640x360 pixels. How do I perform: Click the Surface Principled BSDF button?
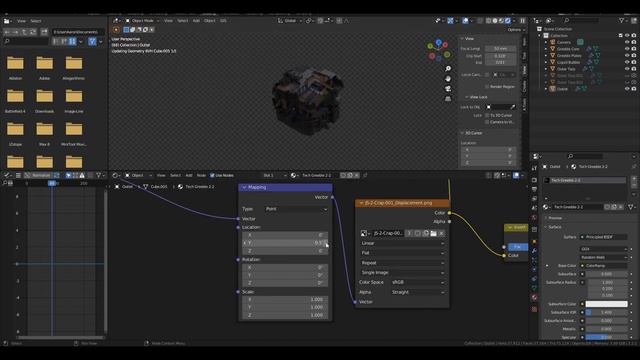(604, 237)
